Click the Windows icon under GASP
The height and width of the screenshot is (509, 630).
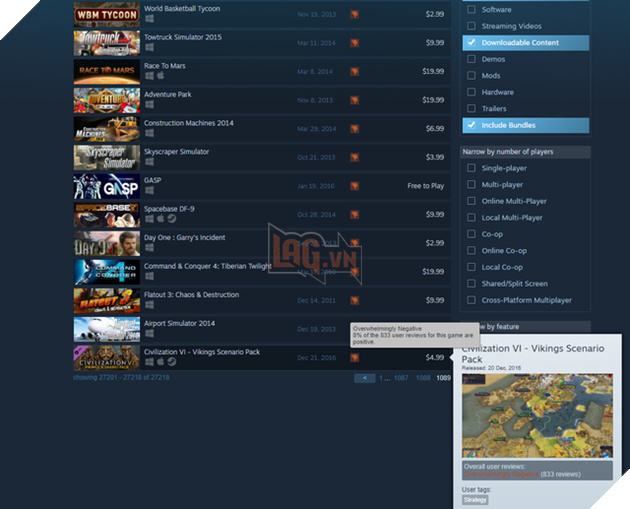[x=149, y=190]
